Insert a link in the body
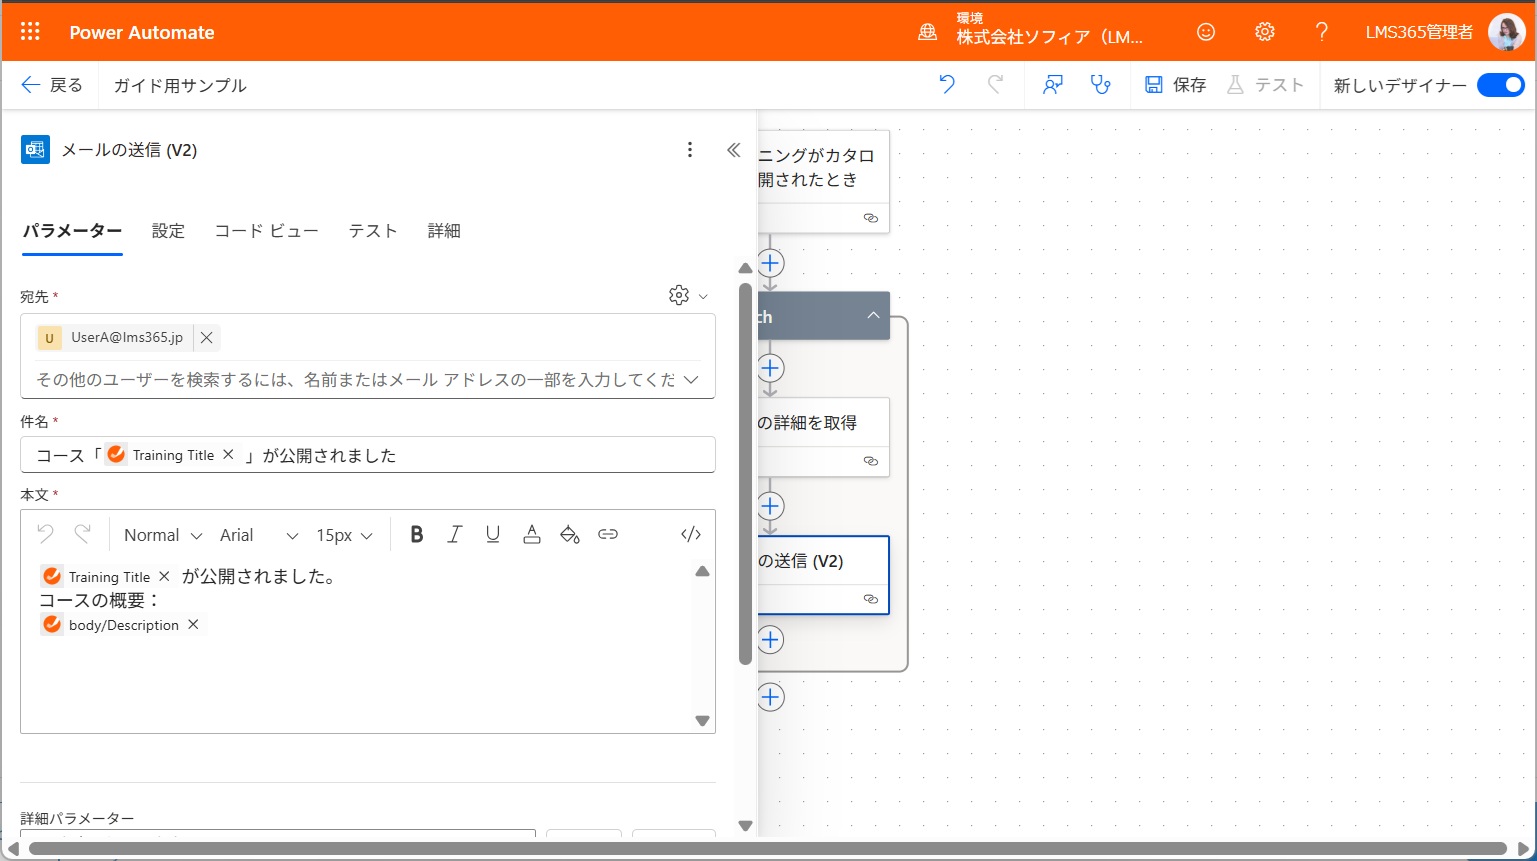Screen dimensions: 1537x861 (x=608, y=534)
